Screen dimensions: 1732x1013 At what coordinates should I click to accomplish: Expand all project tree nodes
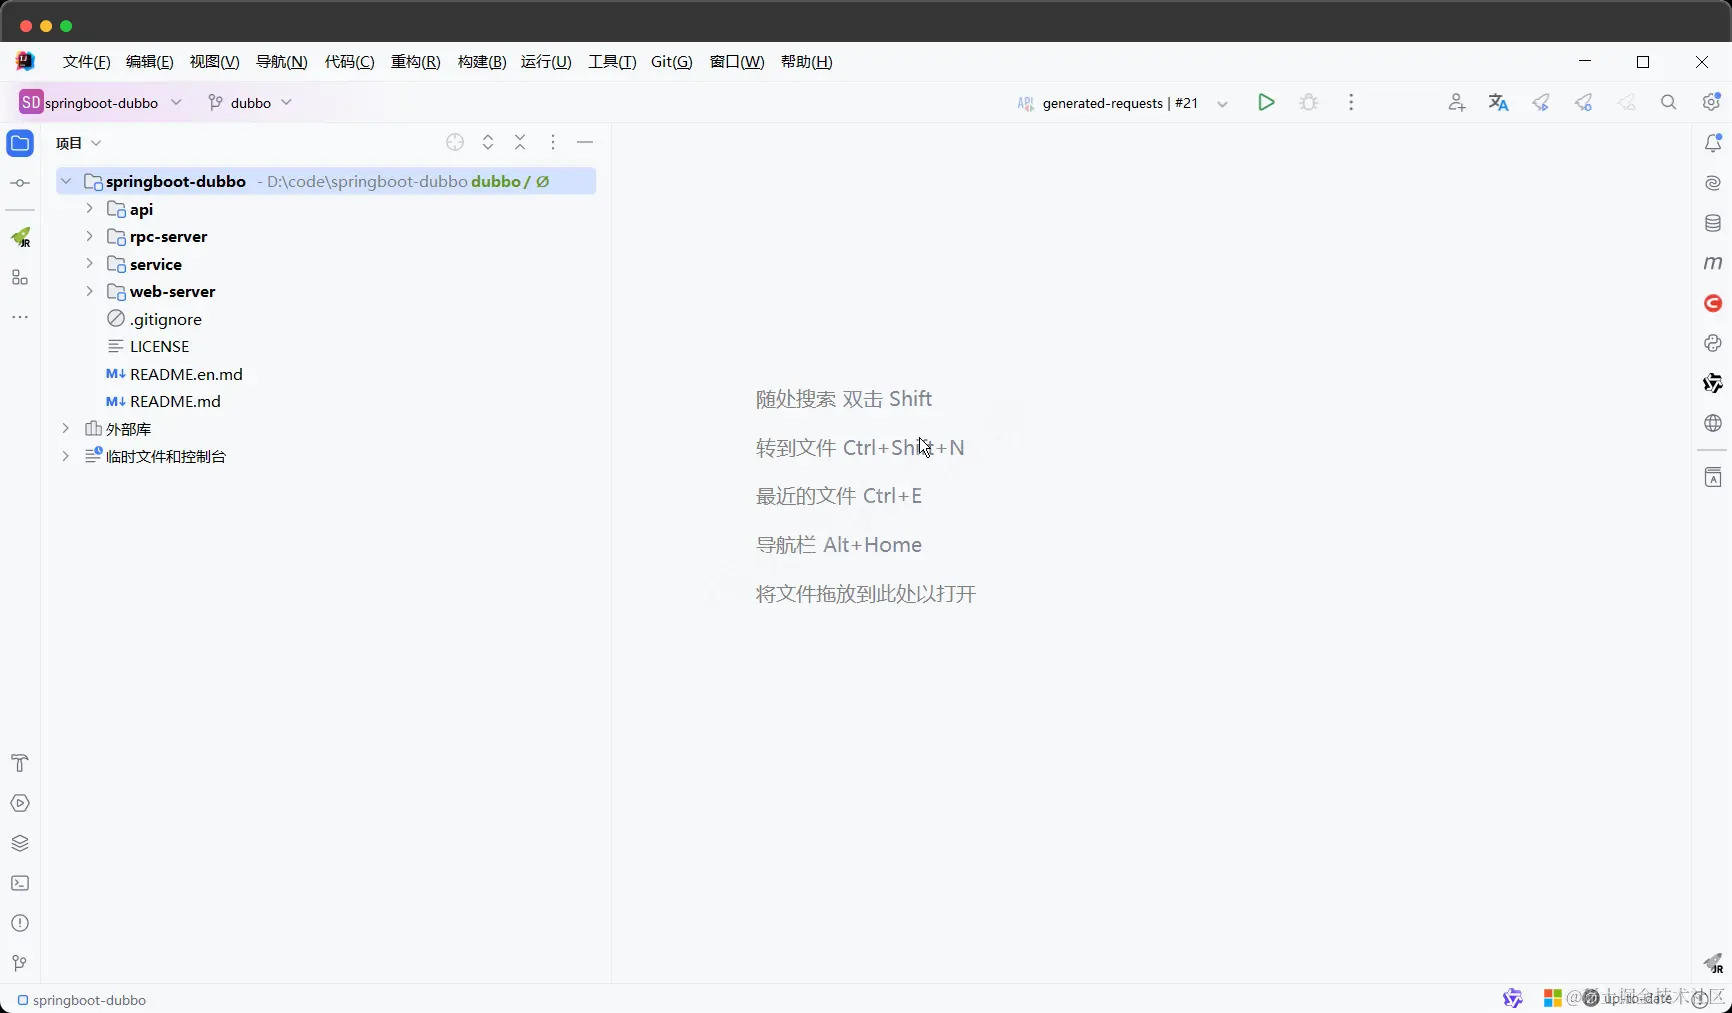pyautogui.click(x=488, y=142)
